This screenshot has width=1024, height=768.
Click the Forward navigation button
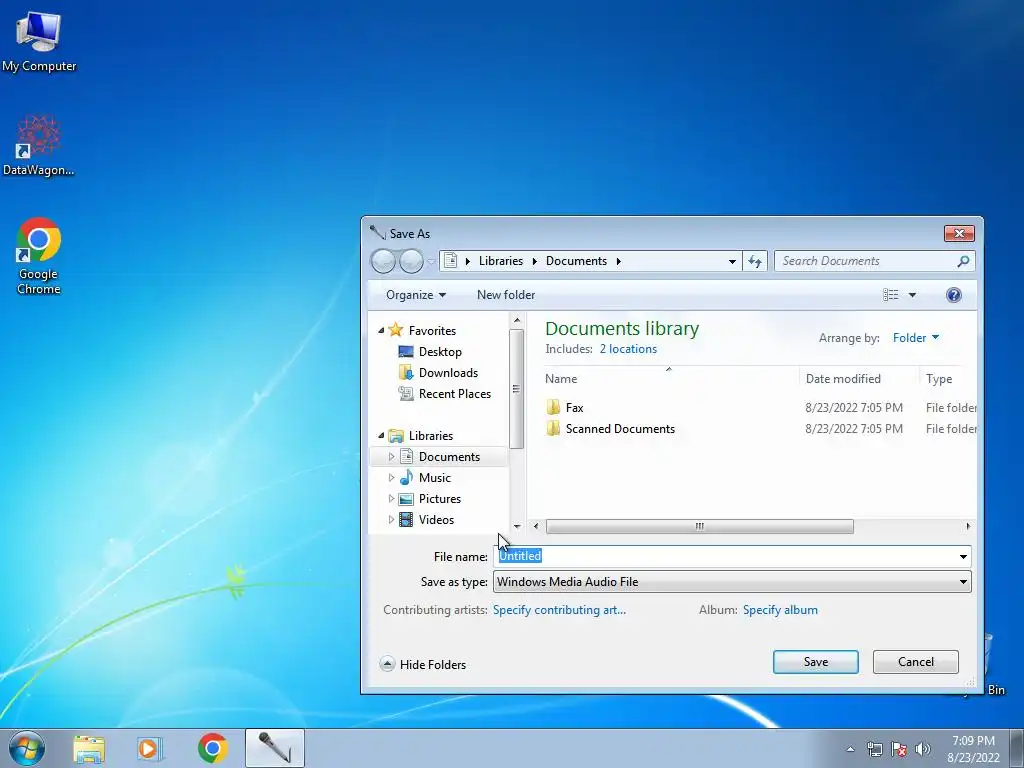coord(411,261)
